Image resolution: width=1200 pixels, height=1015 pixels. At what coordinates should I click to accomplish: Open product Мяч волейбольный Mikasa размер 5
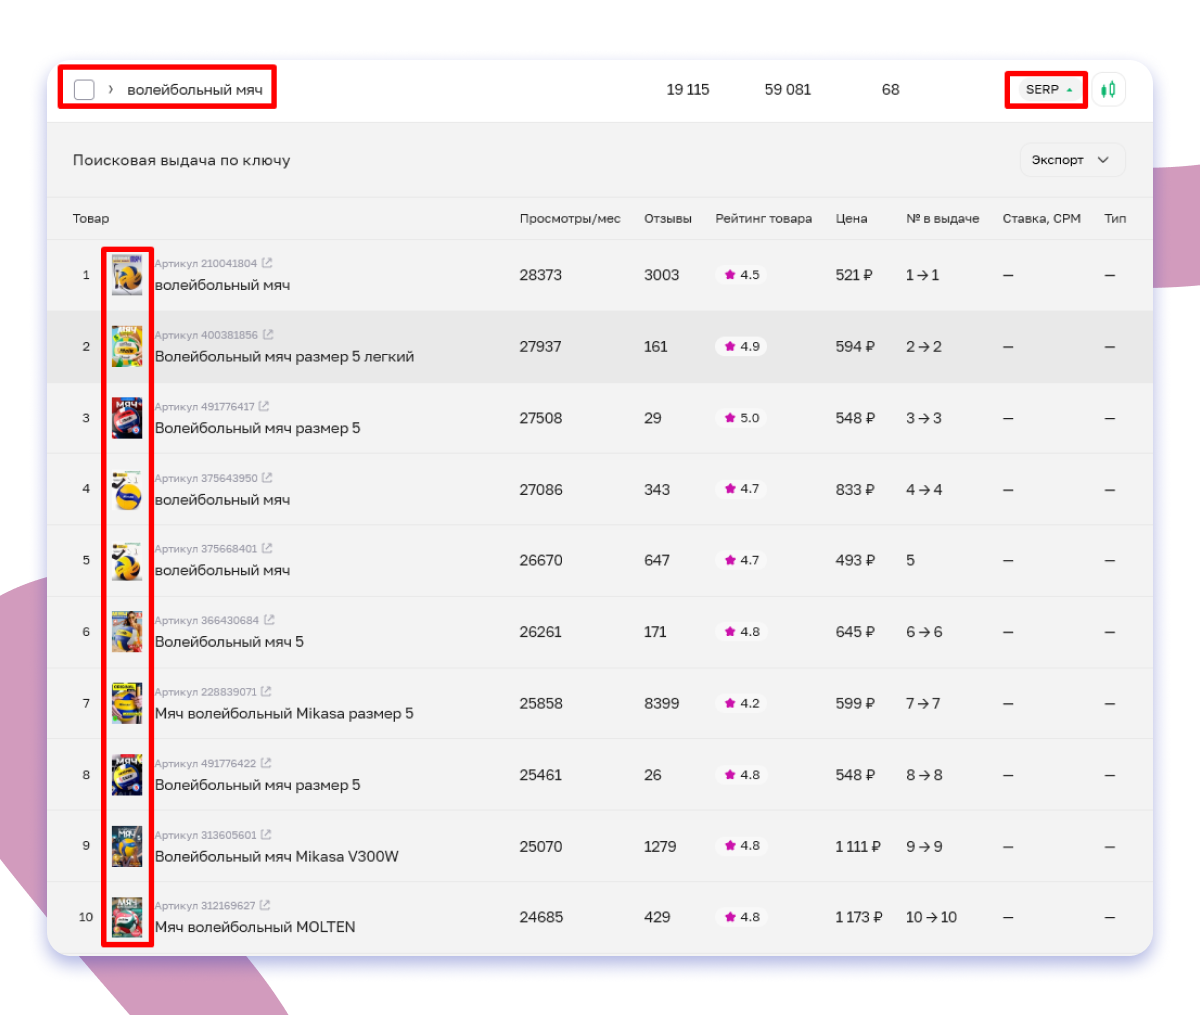[284, 714]
